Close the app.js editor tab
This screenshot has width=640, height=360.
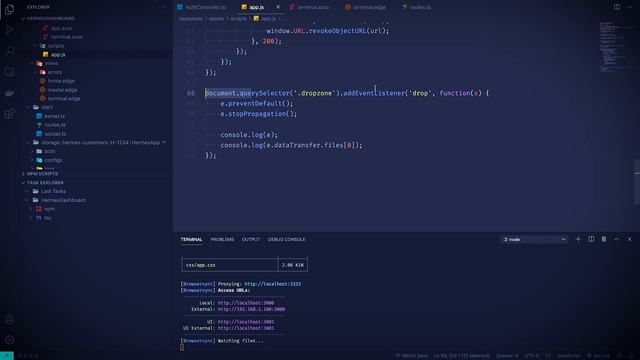(278, 7)
